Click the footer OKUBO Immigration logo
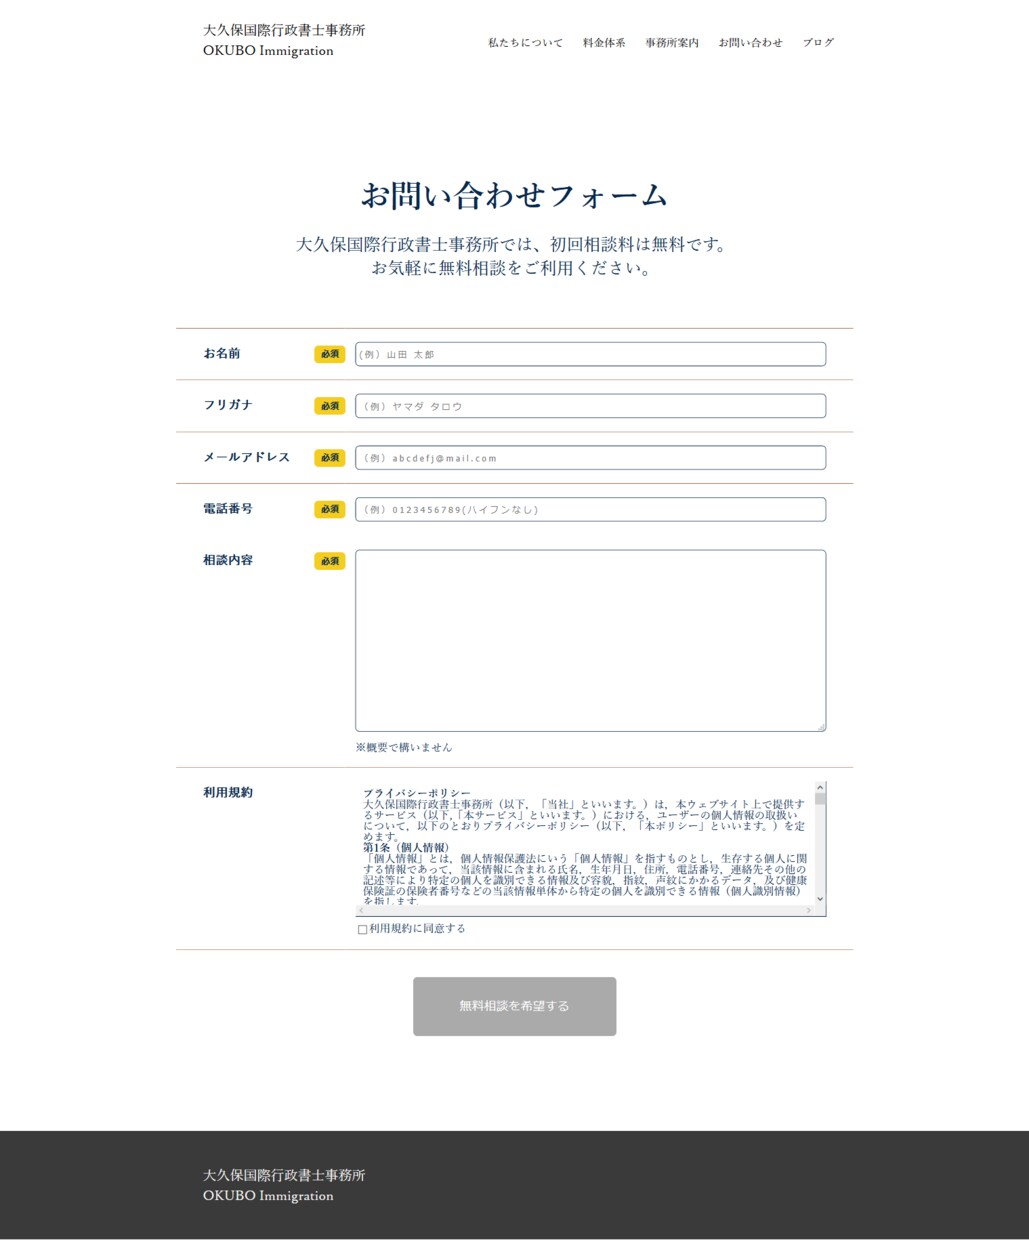1029x1240 pixels. click(284, 1185)
